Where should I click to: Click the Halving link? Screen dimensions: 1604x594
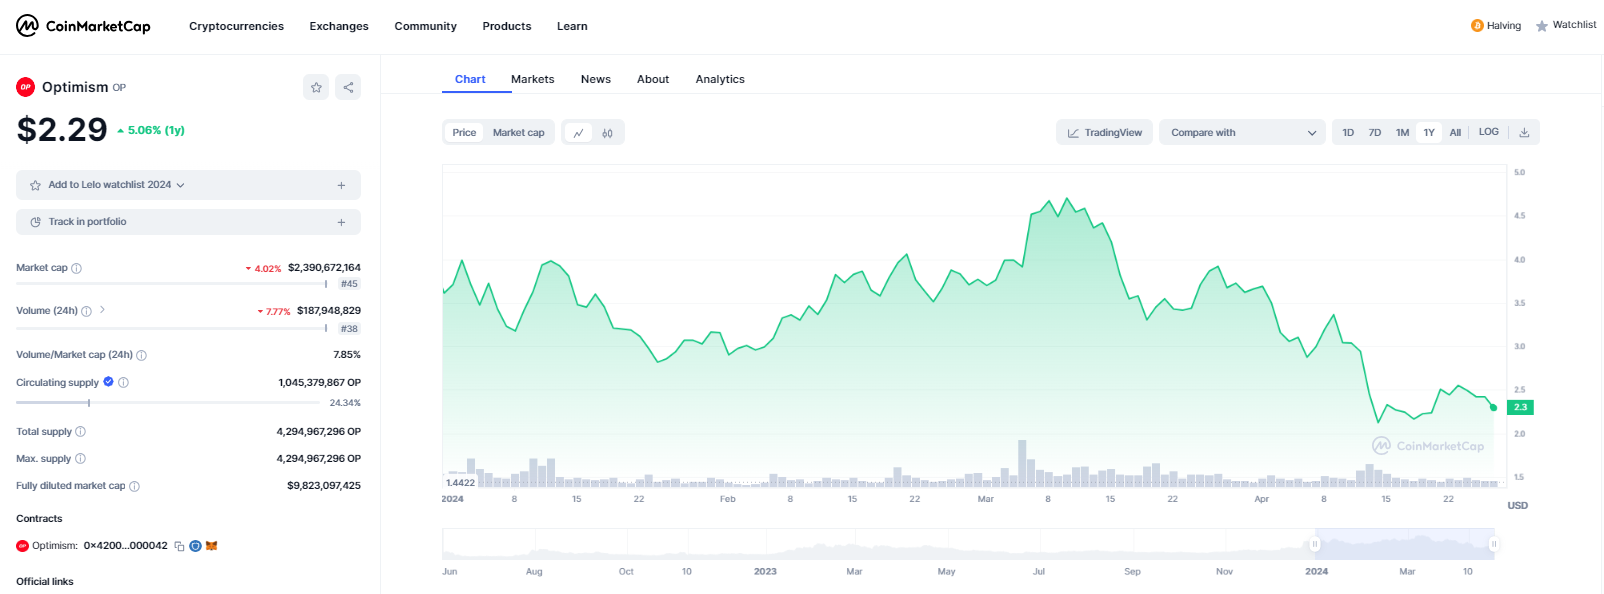tap(1504, 26)
